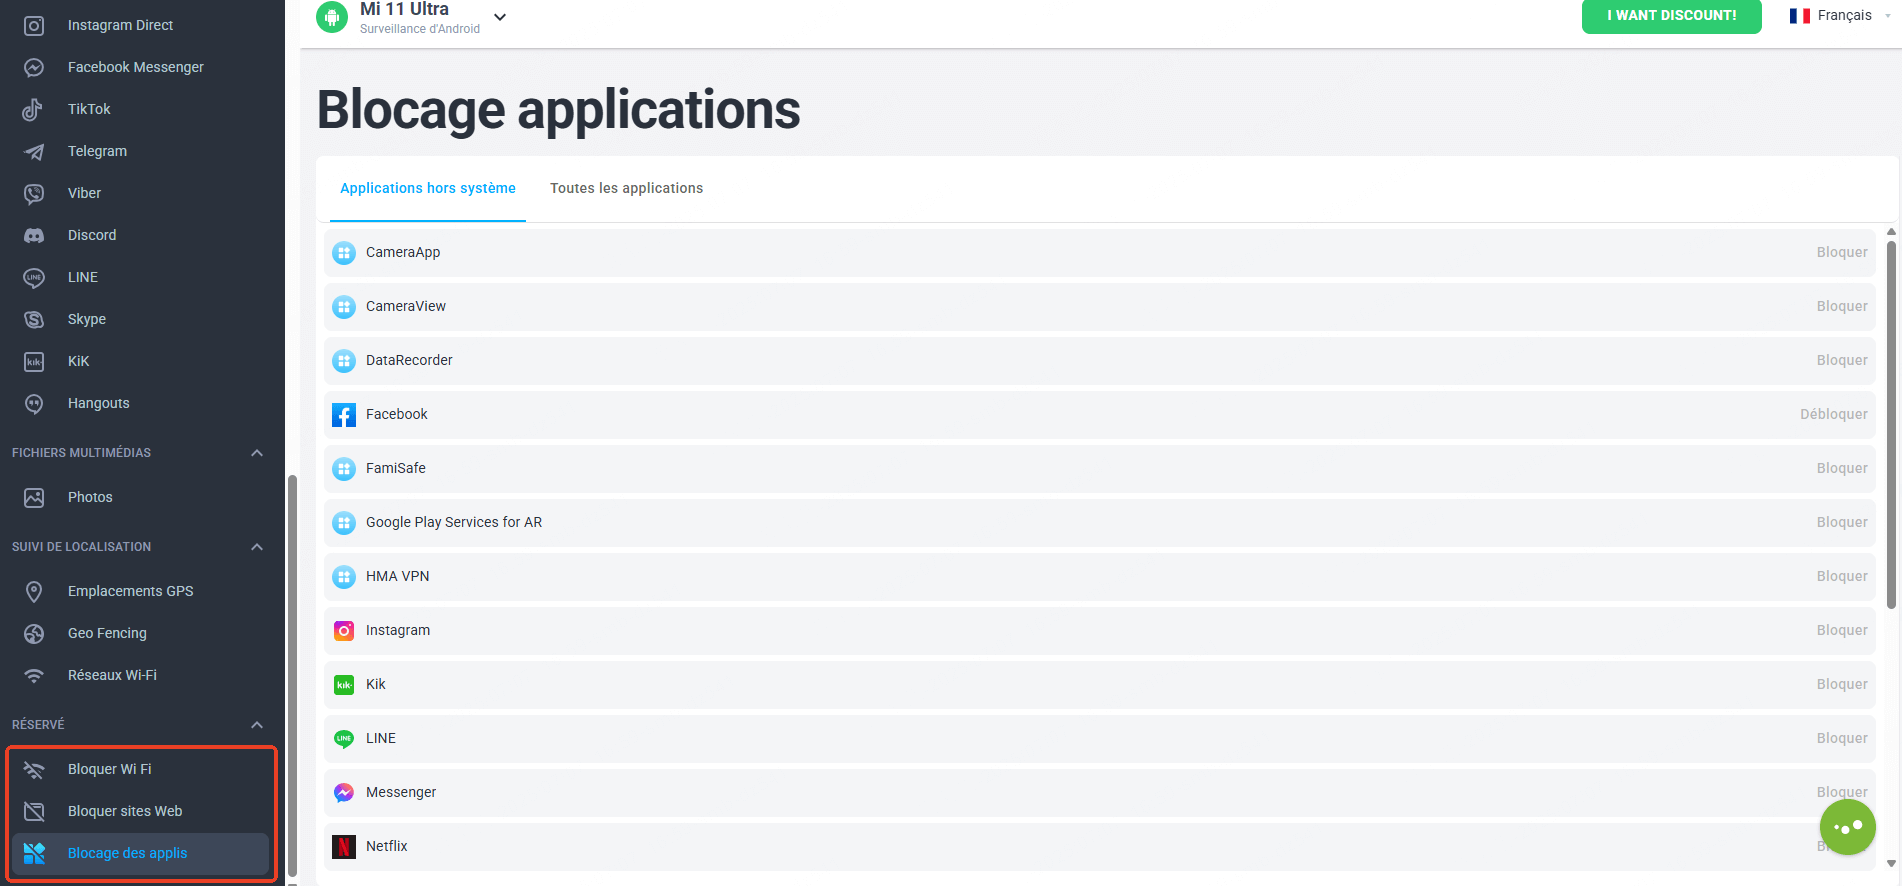Viewport: 1902px width, 886px height.
Task: Select the TikTok icon in sidebar
Action: click(x=34, y=109)
